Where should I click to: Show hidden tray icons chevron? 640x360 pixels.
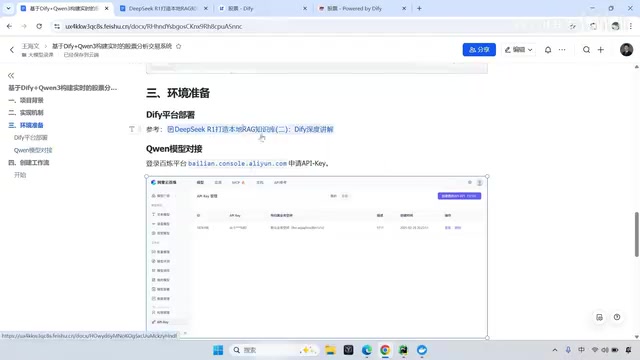tap(555, 350)
